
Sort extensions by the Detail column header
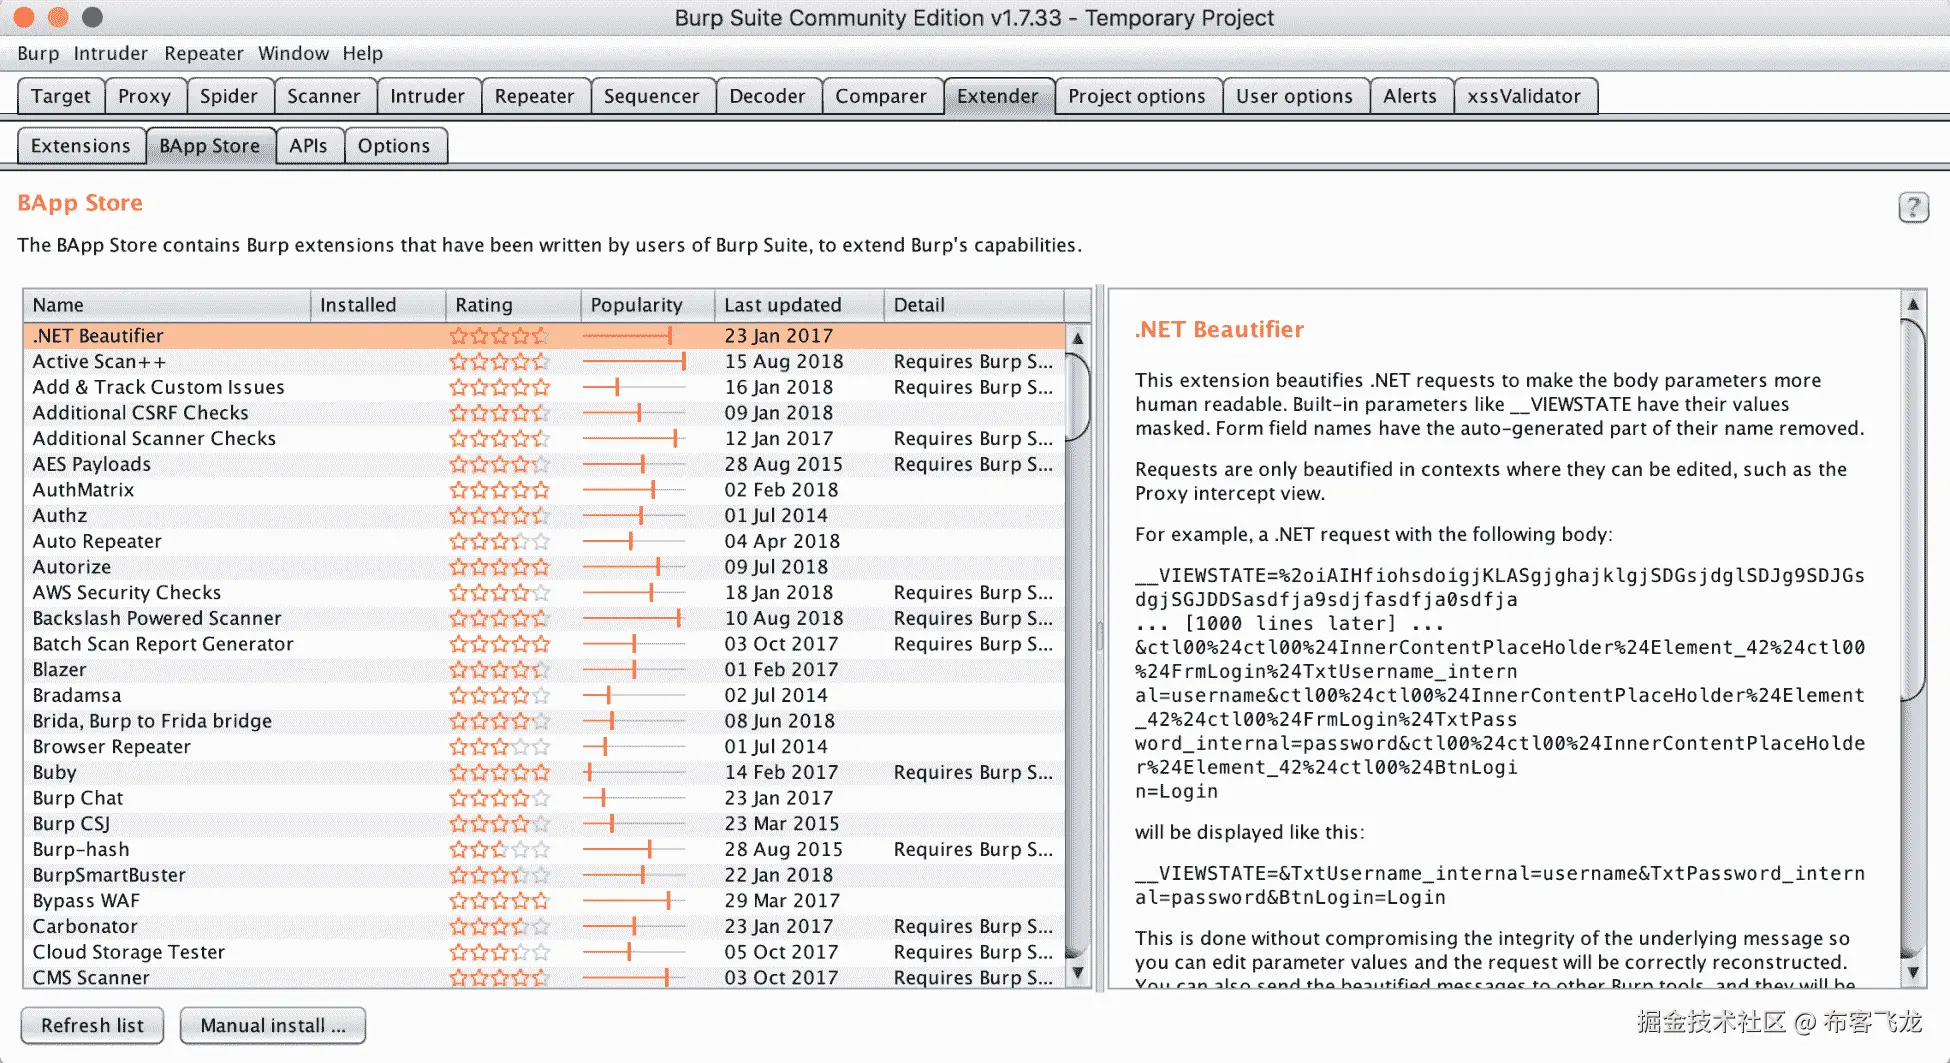pyautogui.click(x=975, y=305)
